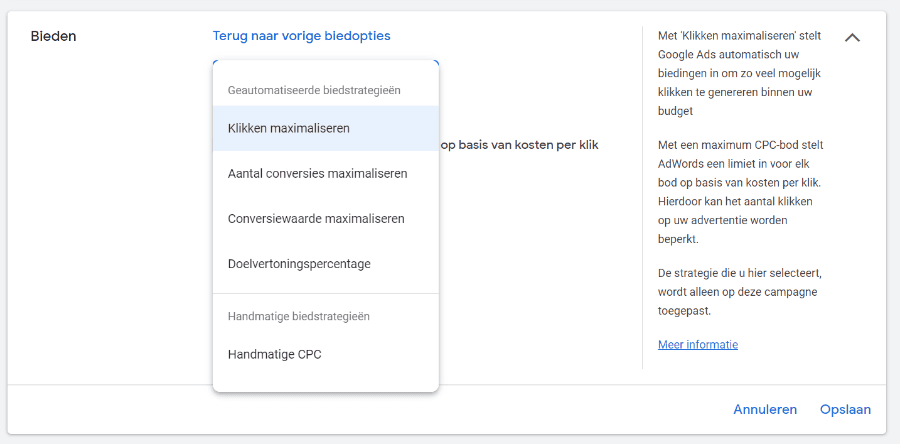Click the help paragraph starting 'Met een maximum CPC-bod'
The width and height of the screenshot is (900, 444).
click(x=740, y=192)
